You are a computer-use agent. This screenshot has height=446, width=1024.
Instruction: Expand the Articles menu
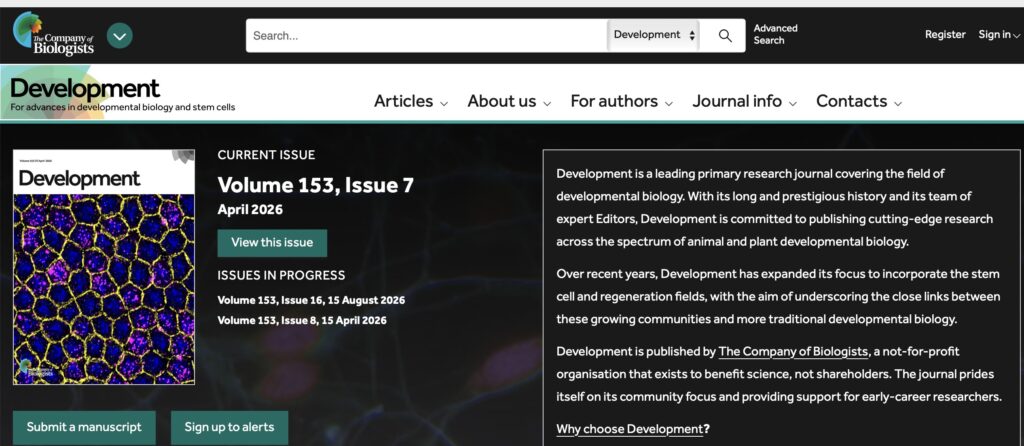click(411, 101)
